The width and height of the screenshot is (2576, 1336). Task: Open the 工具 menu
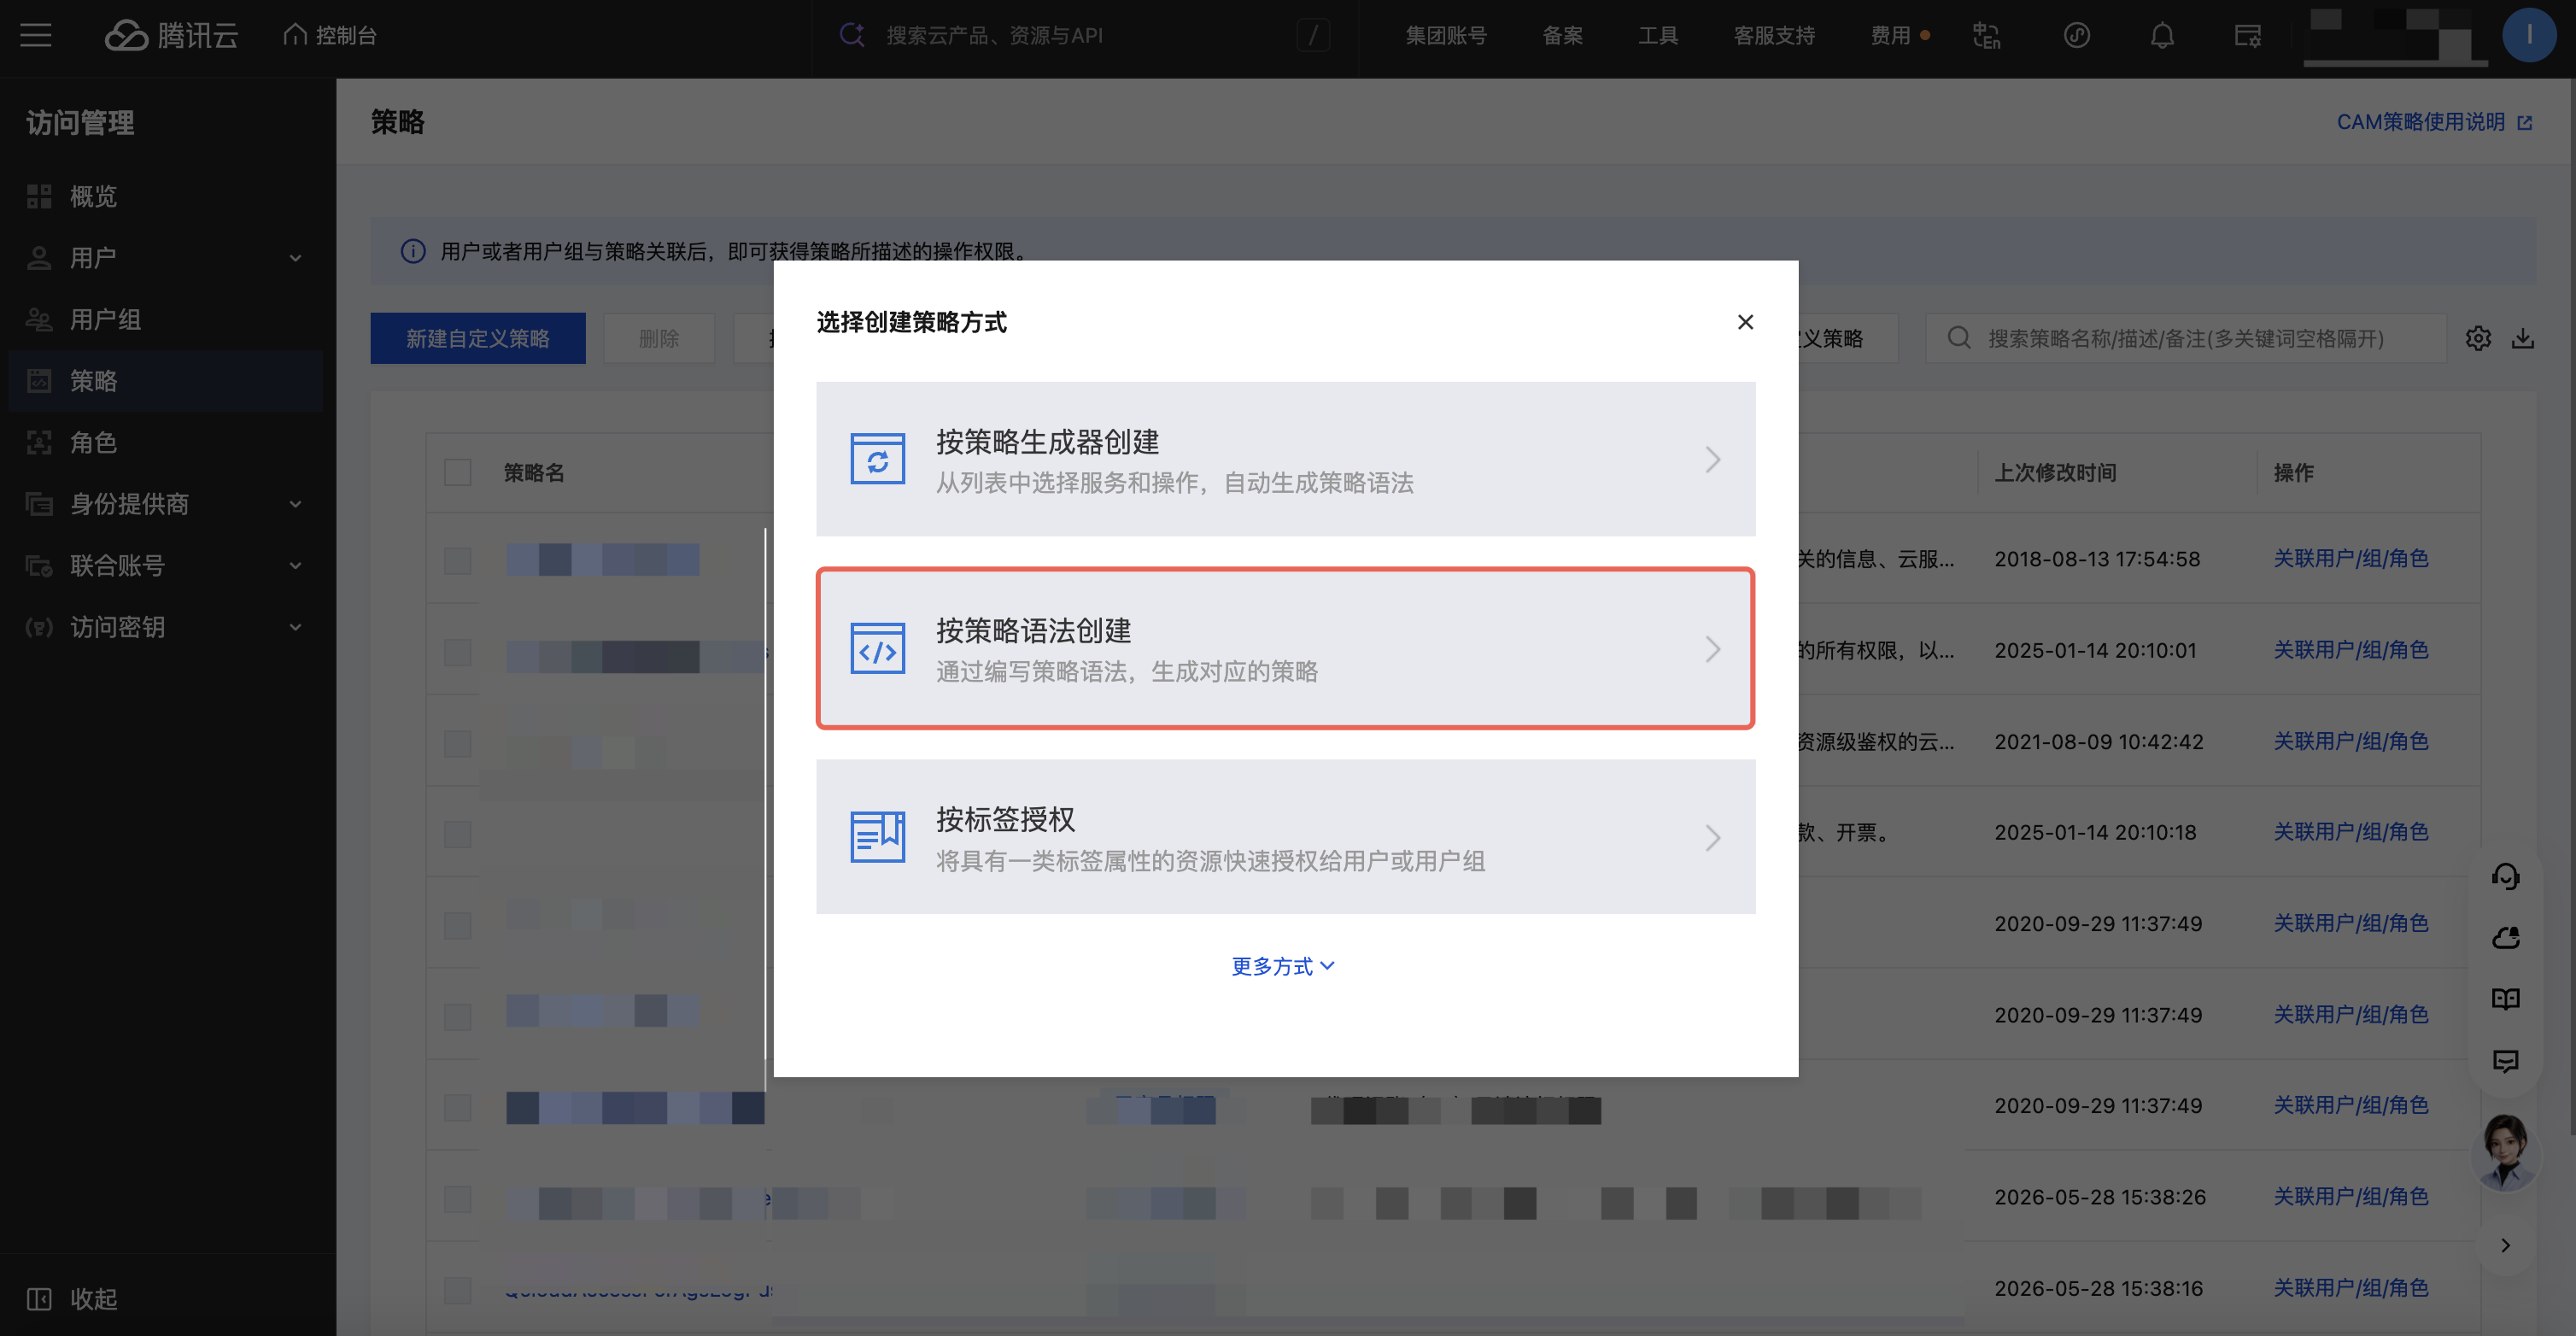click(1658, 36)
